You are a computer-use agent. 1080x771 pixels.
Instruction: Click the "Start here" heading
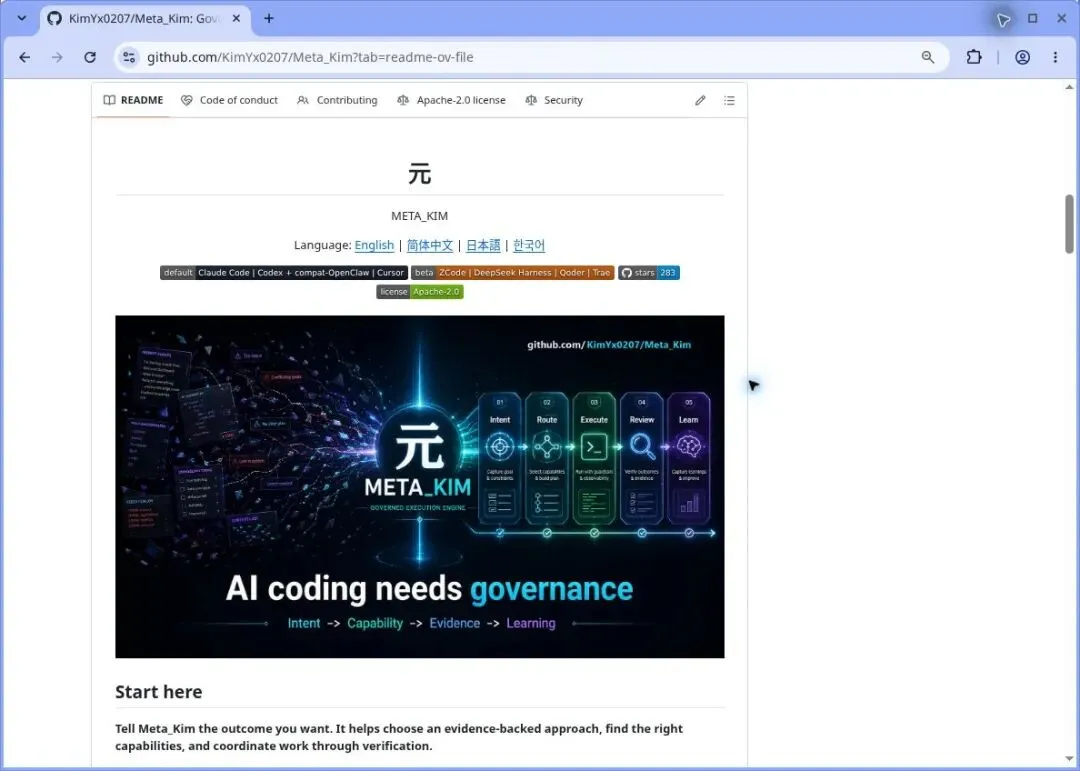(158, 692)
